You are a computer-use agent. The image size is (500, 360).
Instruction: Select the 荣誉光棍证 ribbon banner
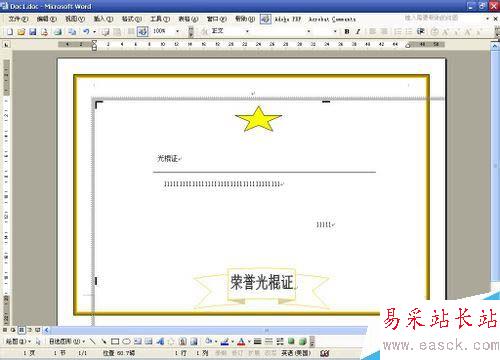[x=261, y=288]
